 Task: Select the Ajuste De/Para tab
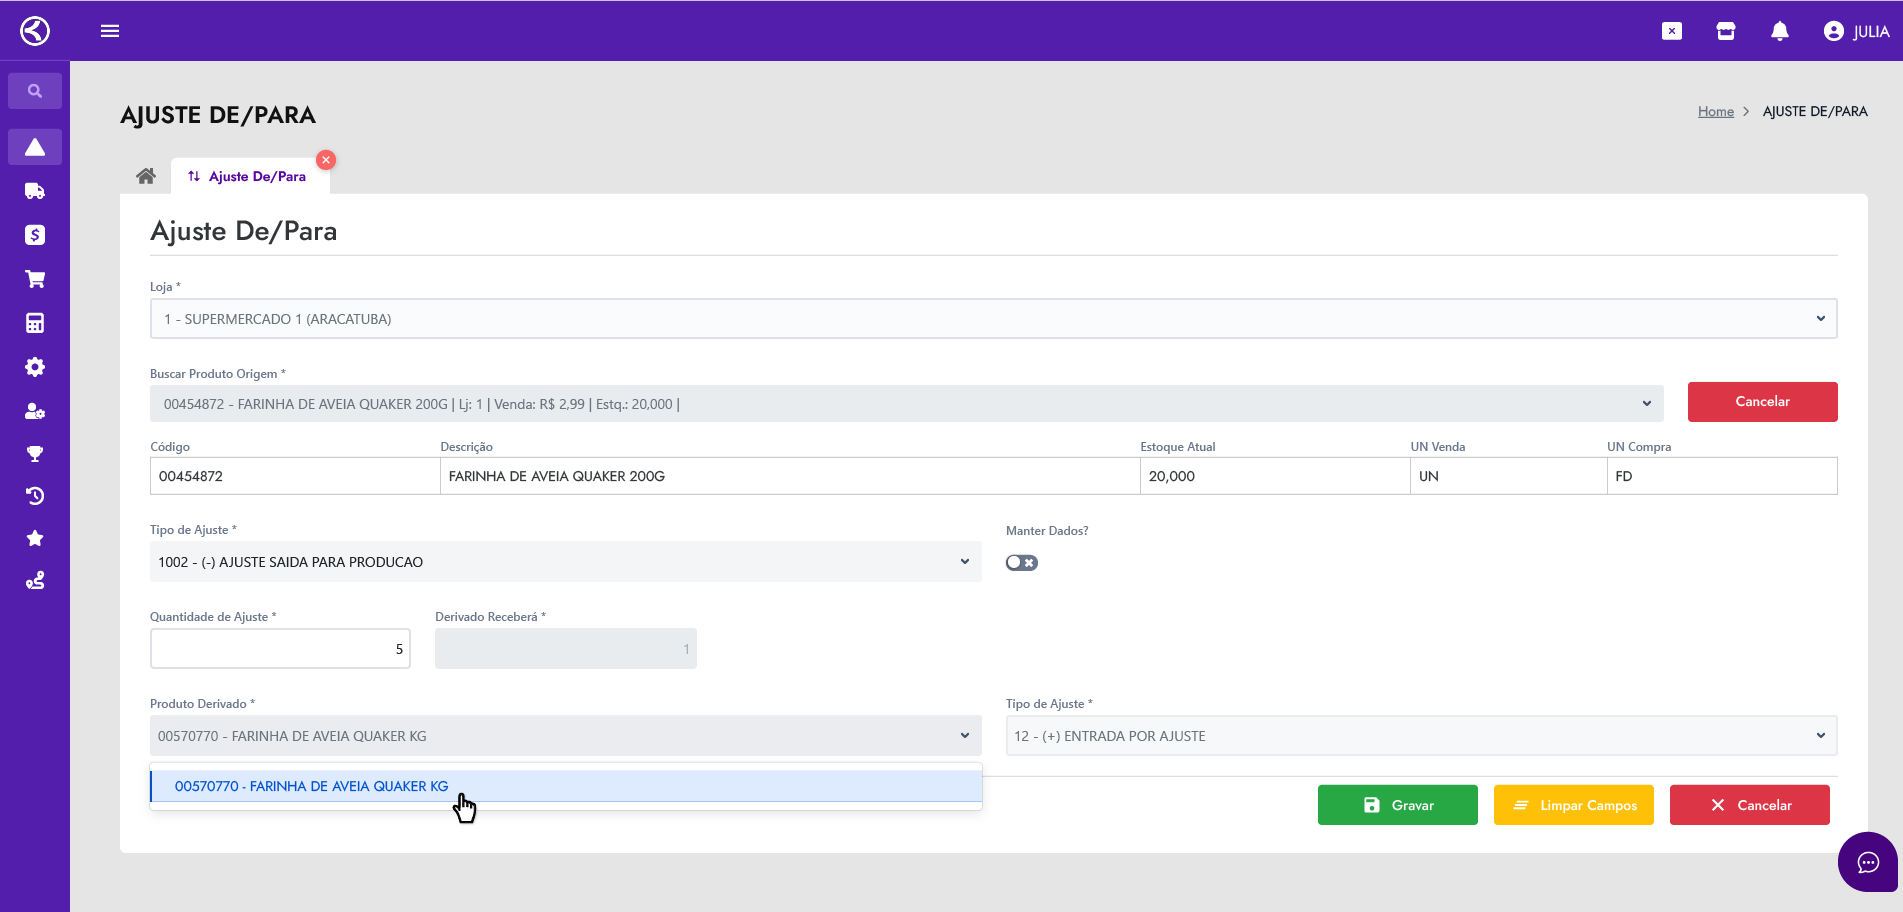(x=249, y=177)
